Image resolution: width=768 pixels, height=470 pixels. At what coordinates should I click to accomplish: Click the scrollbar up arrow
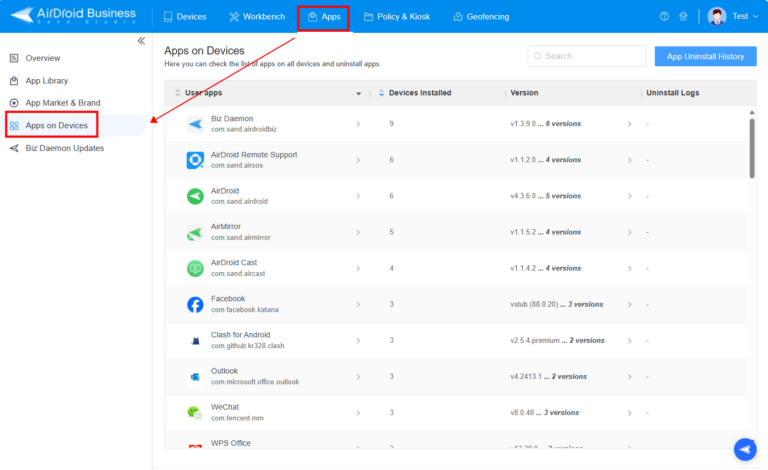pyautogui.click(x=752, y=113)
